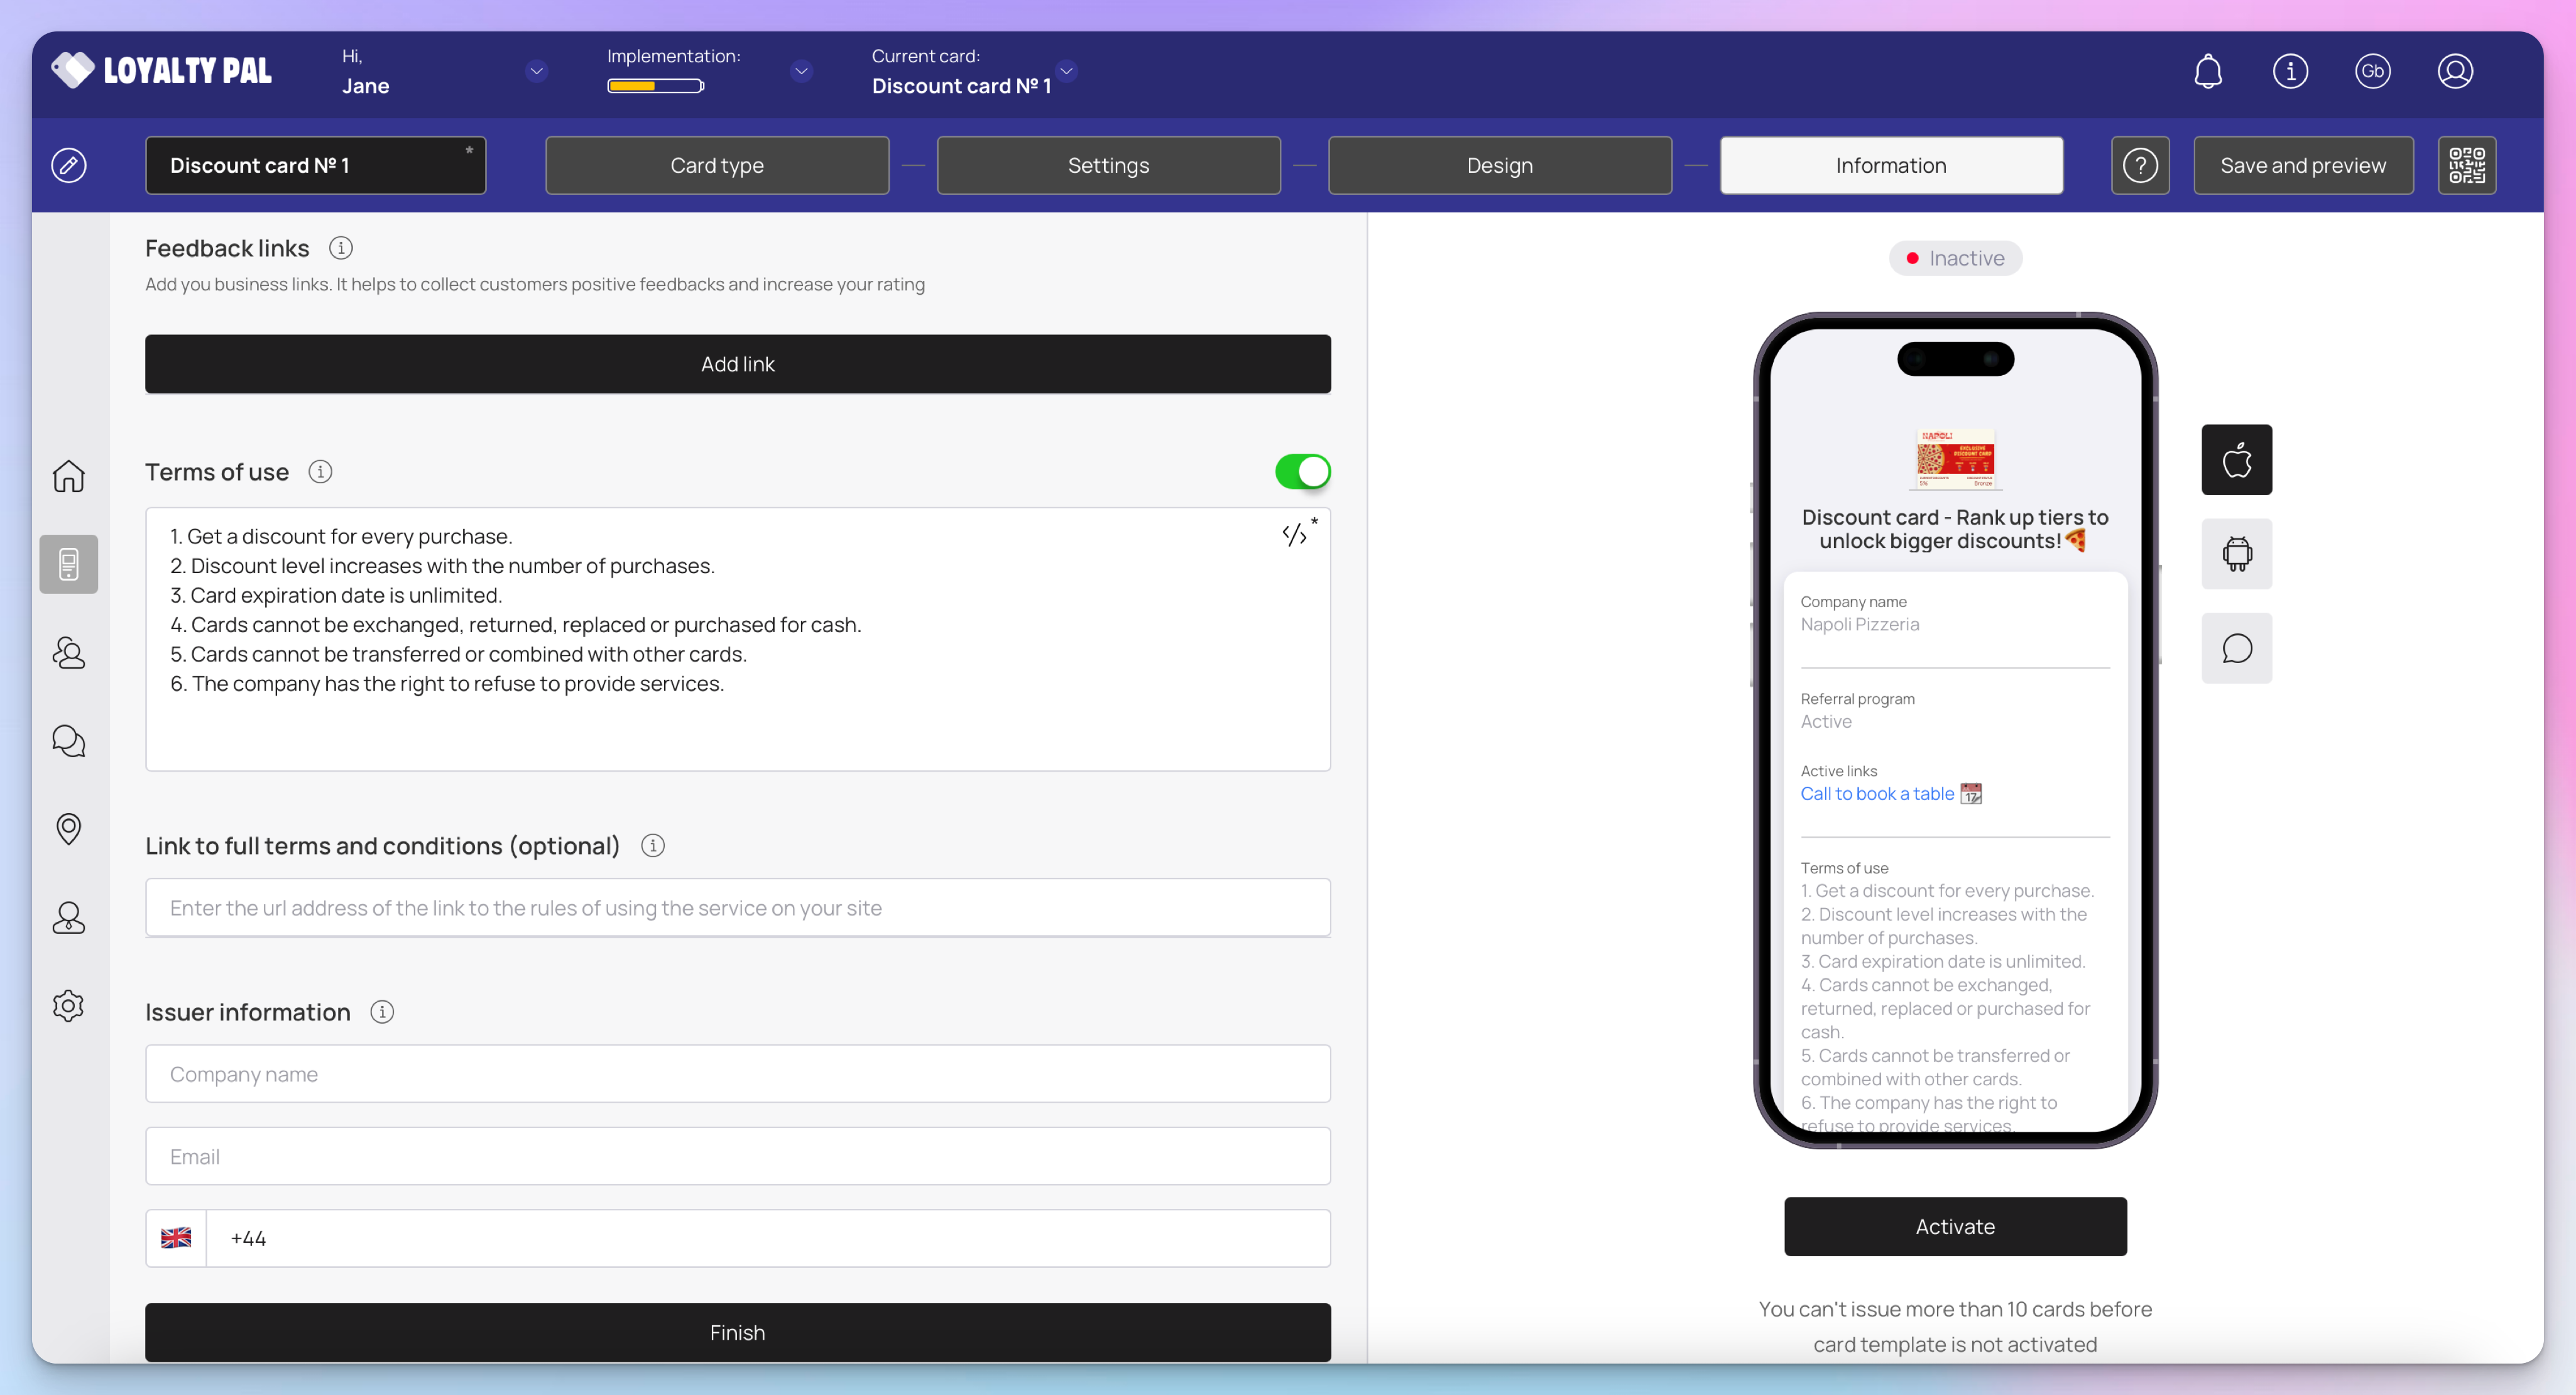The image size is (2576, 1395).
Task: Open the chat bubble preview icon
Action: (x=2236, y=648)
